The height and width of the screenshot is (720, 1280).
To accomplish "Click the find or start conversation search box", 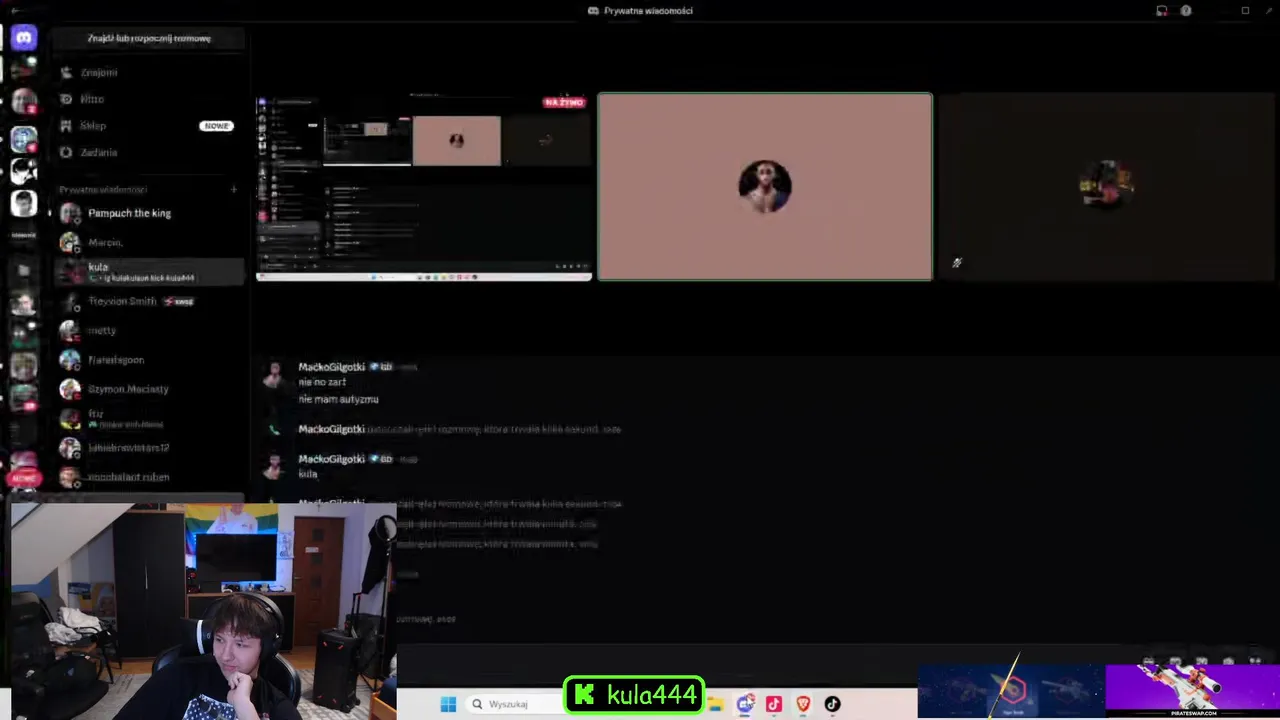I will pyautogui.click(x=148, y=38).
